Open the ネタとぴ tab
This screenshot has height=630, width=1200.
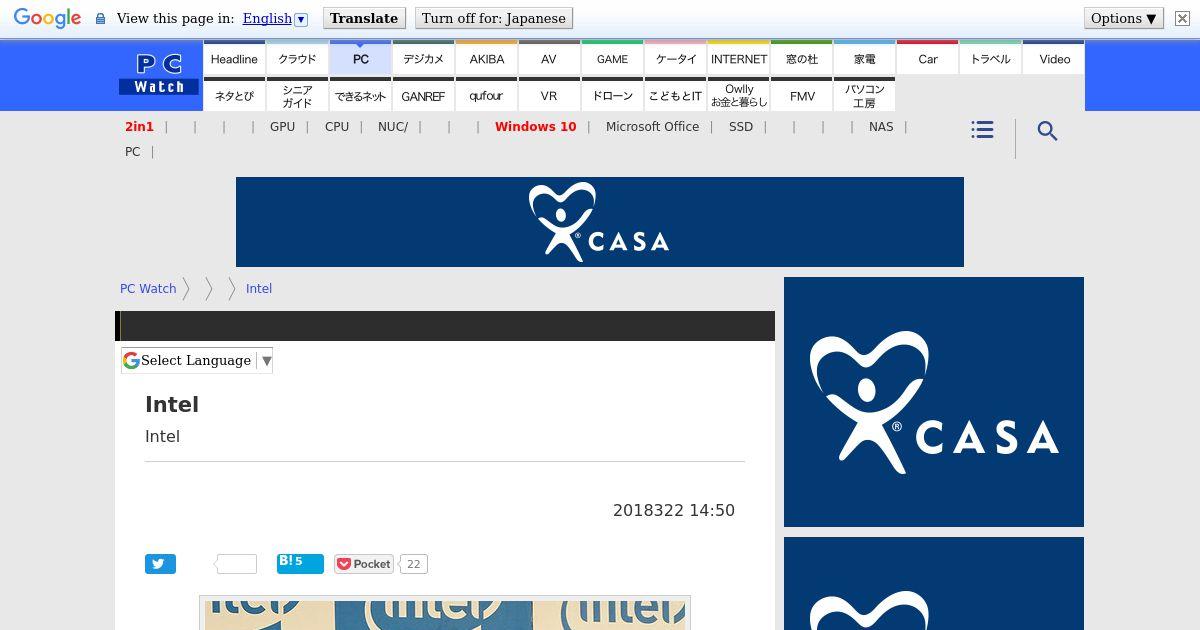234,96
